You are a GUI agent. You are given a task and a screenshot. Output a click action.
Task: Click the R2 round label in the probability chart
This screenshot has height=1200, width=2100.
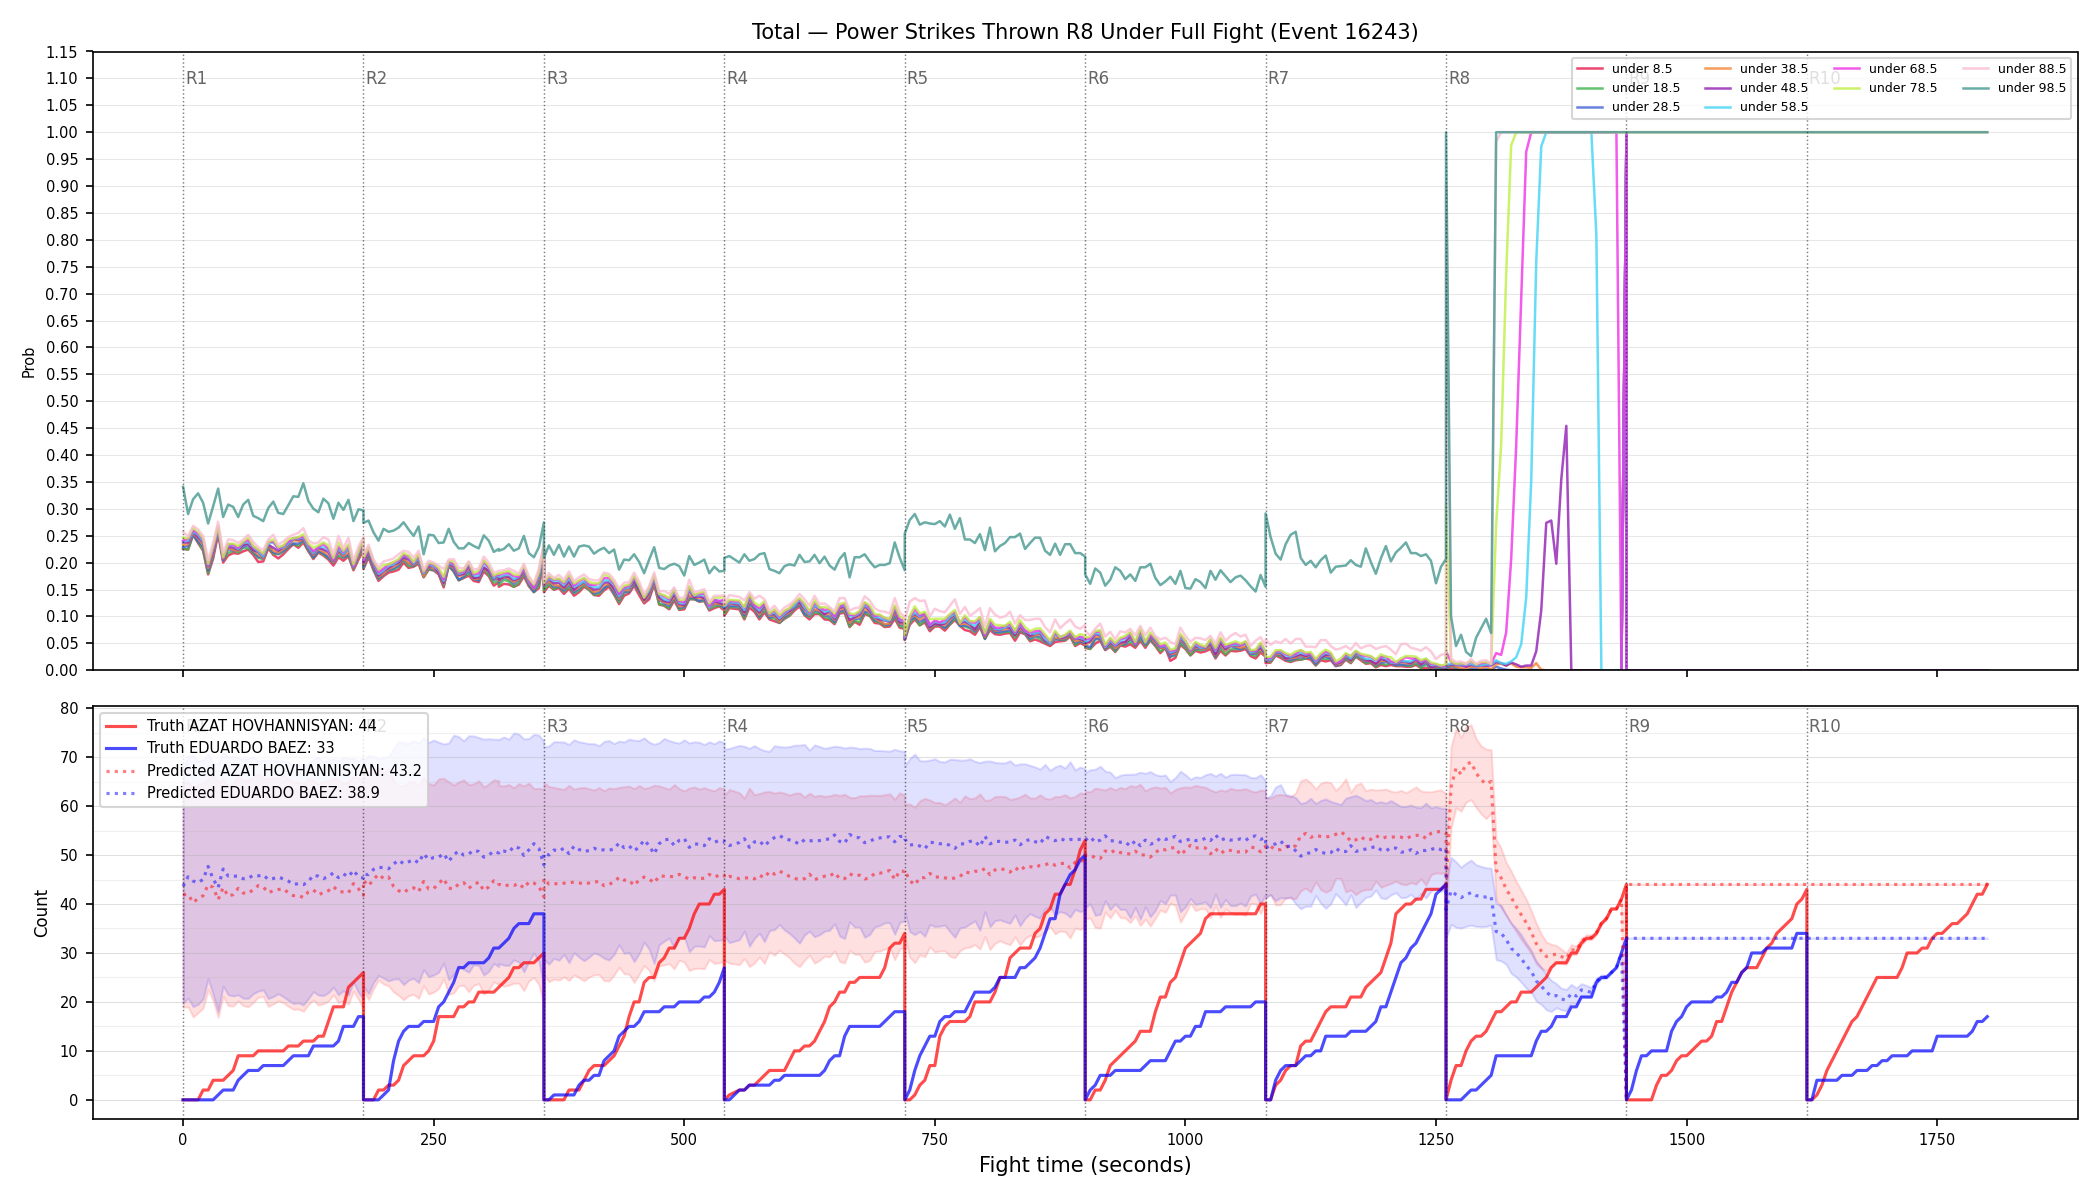(x=376, y=78)
